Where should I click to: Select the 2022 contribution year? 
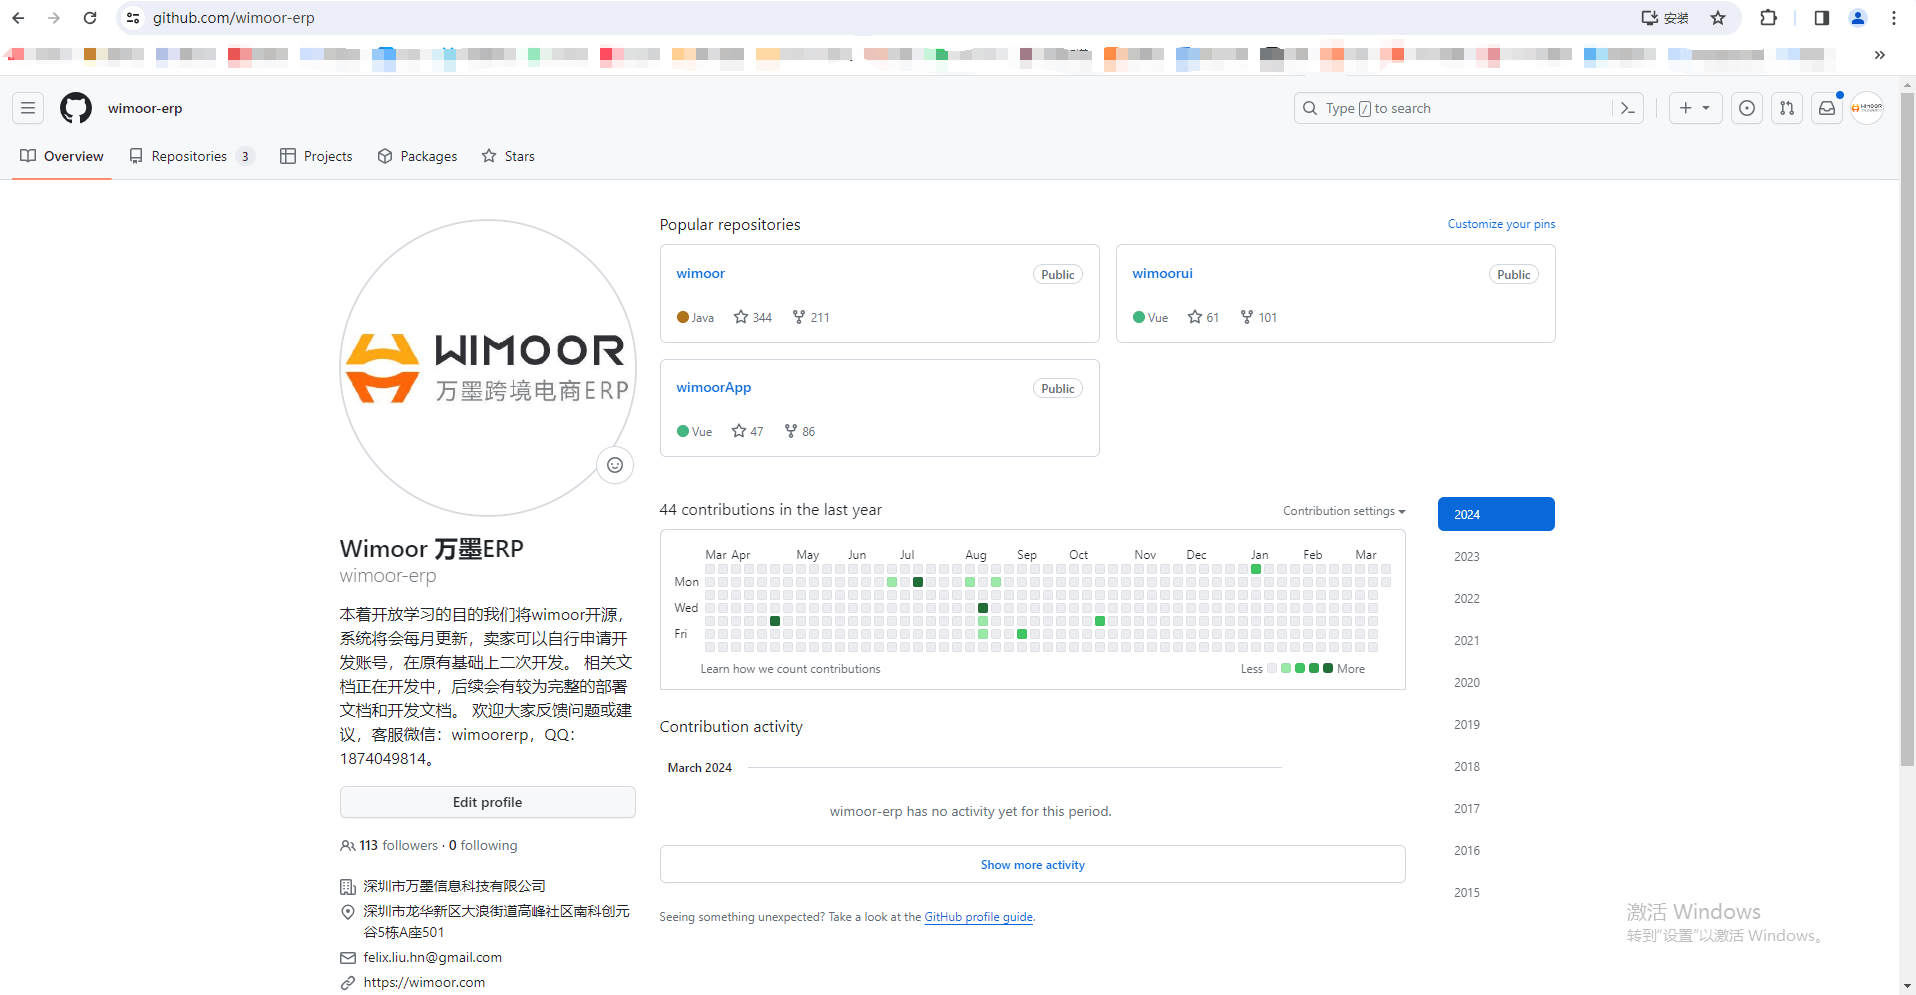pos(1496,598)
